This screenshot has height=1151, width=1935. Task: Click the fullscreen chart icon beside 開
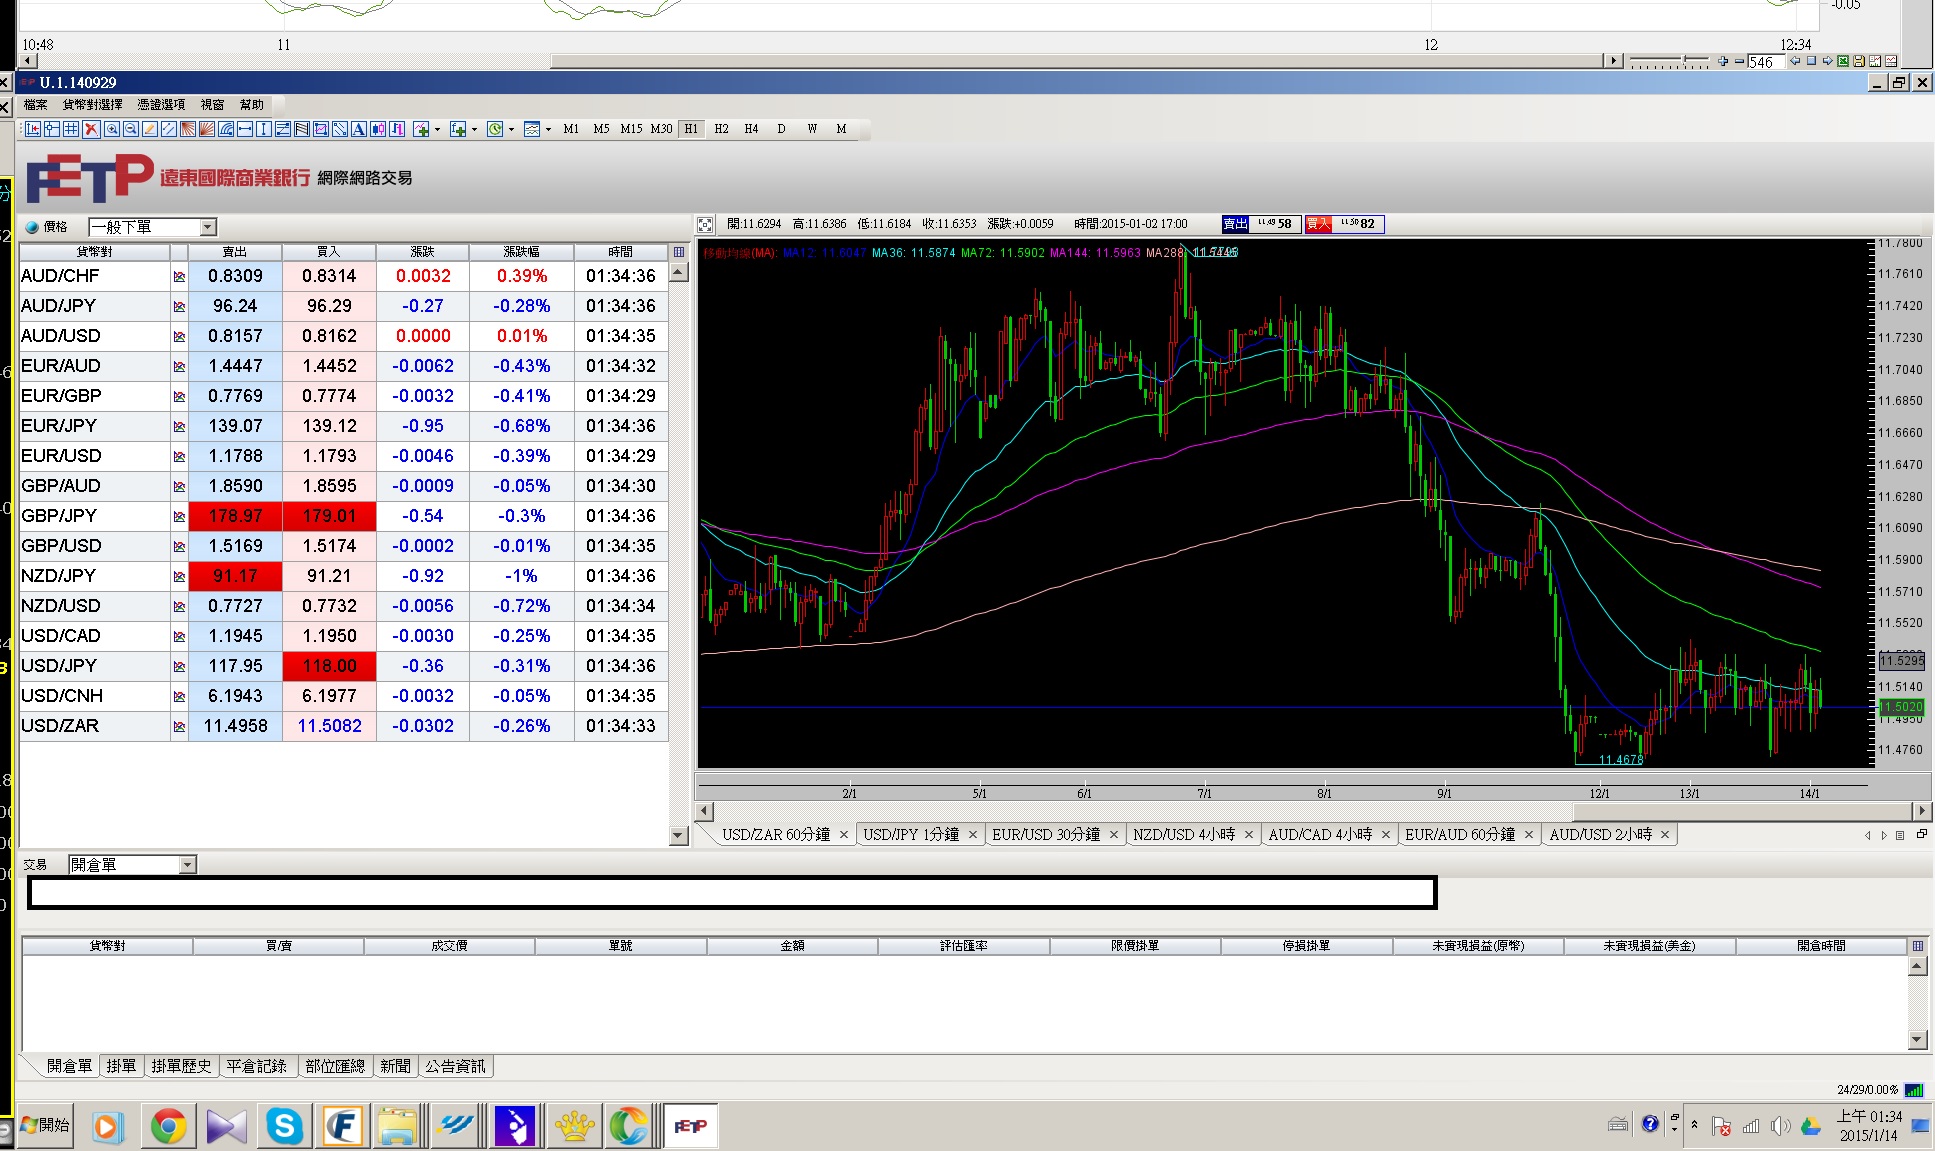pos(705,224)
